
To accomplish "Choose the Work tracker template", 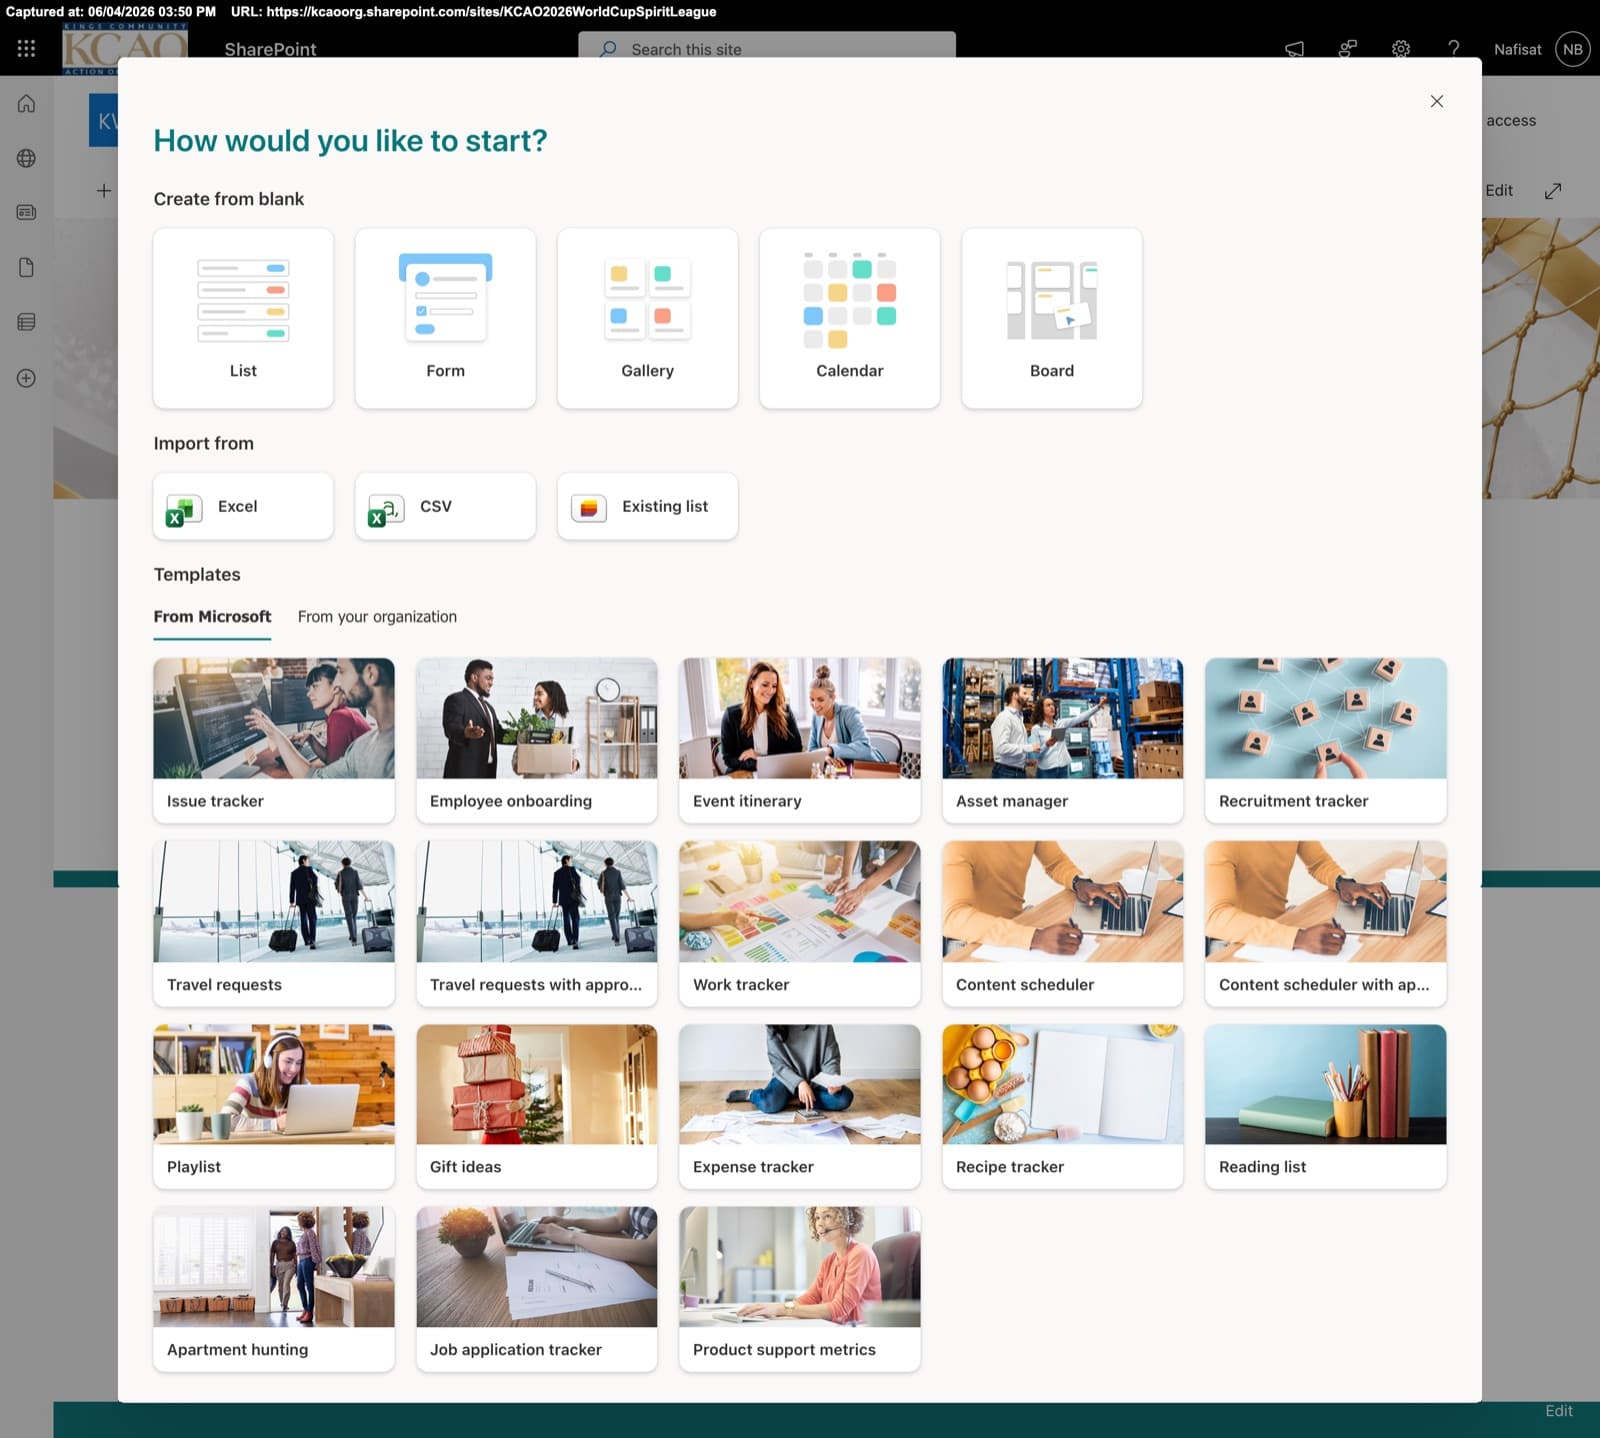I will (x=799, y=923).
